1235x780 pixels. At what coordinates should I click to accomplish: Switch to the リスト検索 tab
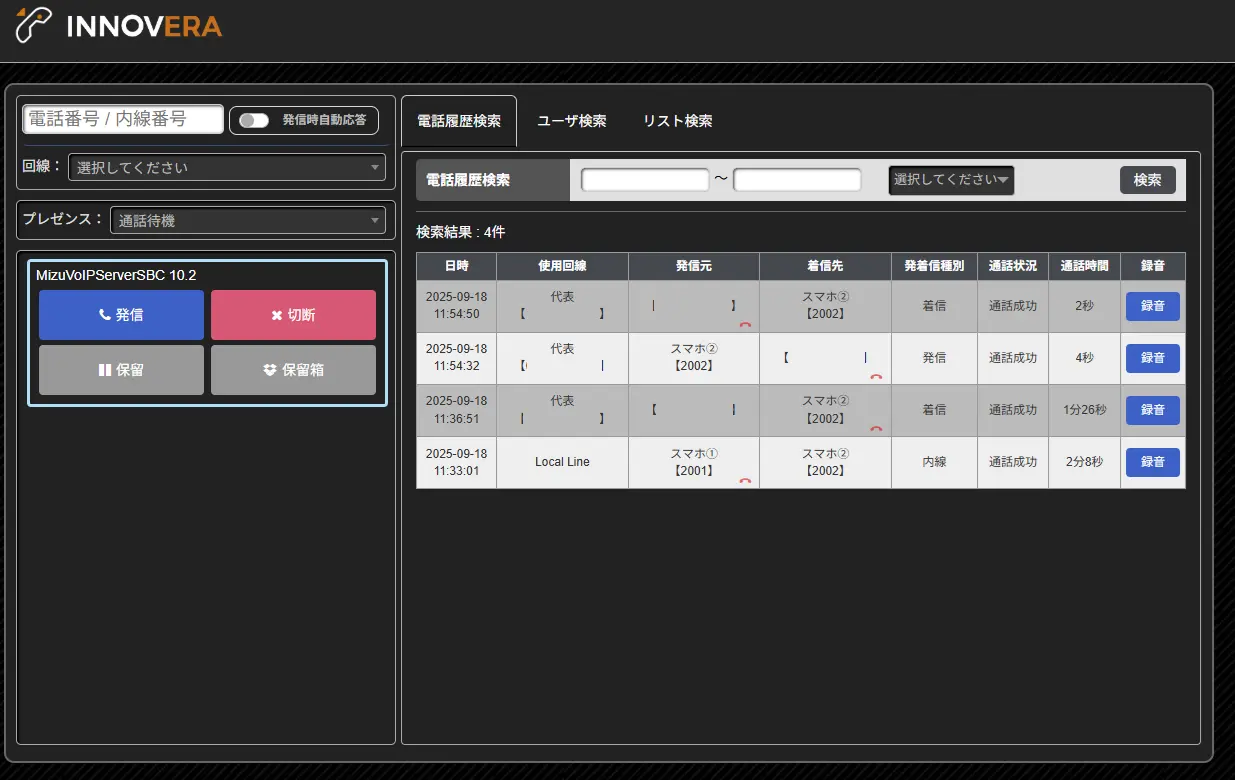click(x=677, y=121)
